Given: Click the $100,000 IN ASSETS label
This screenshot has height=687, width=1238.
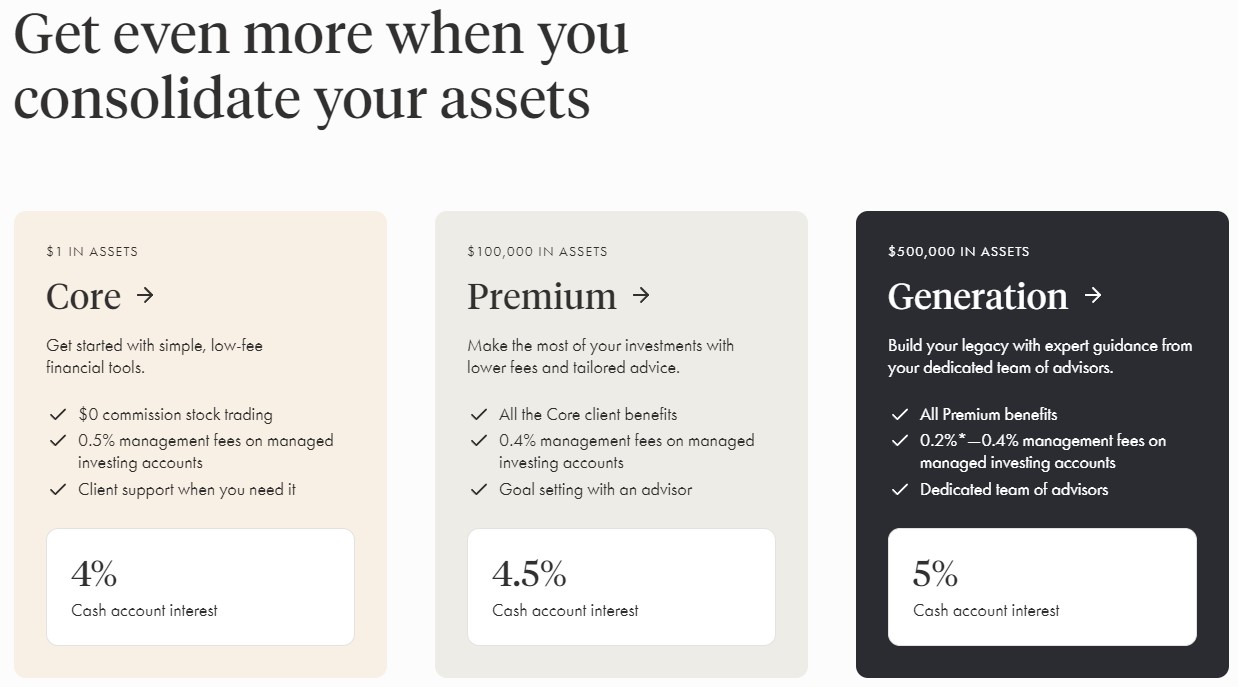Looking at the screenshot, I should tap(537, 252).
